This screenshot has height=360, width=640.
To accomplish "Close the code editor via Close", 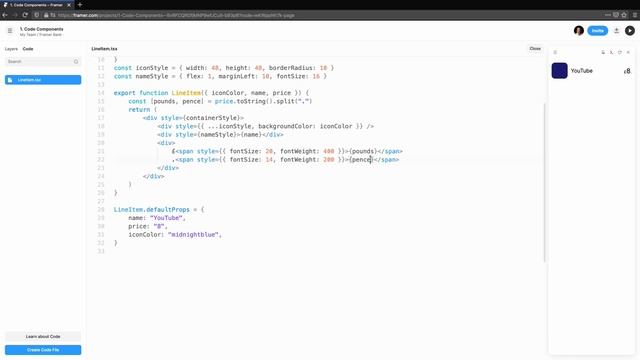I will point(535,49).
